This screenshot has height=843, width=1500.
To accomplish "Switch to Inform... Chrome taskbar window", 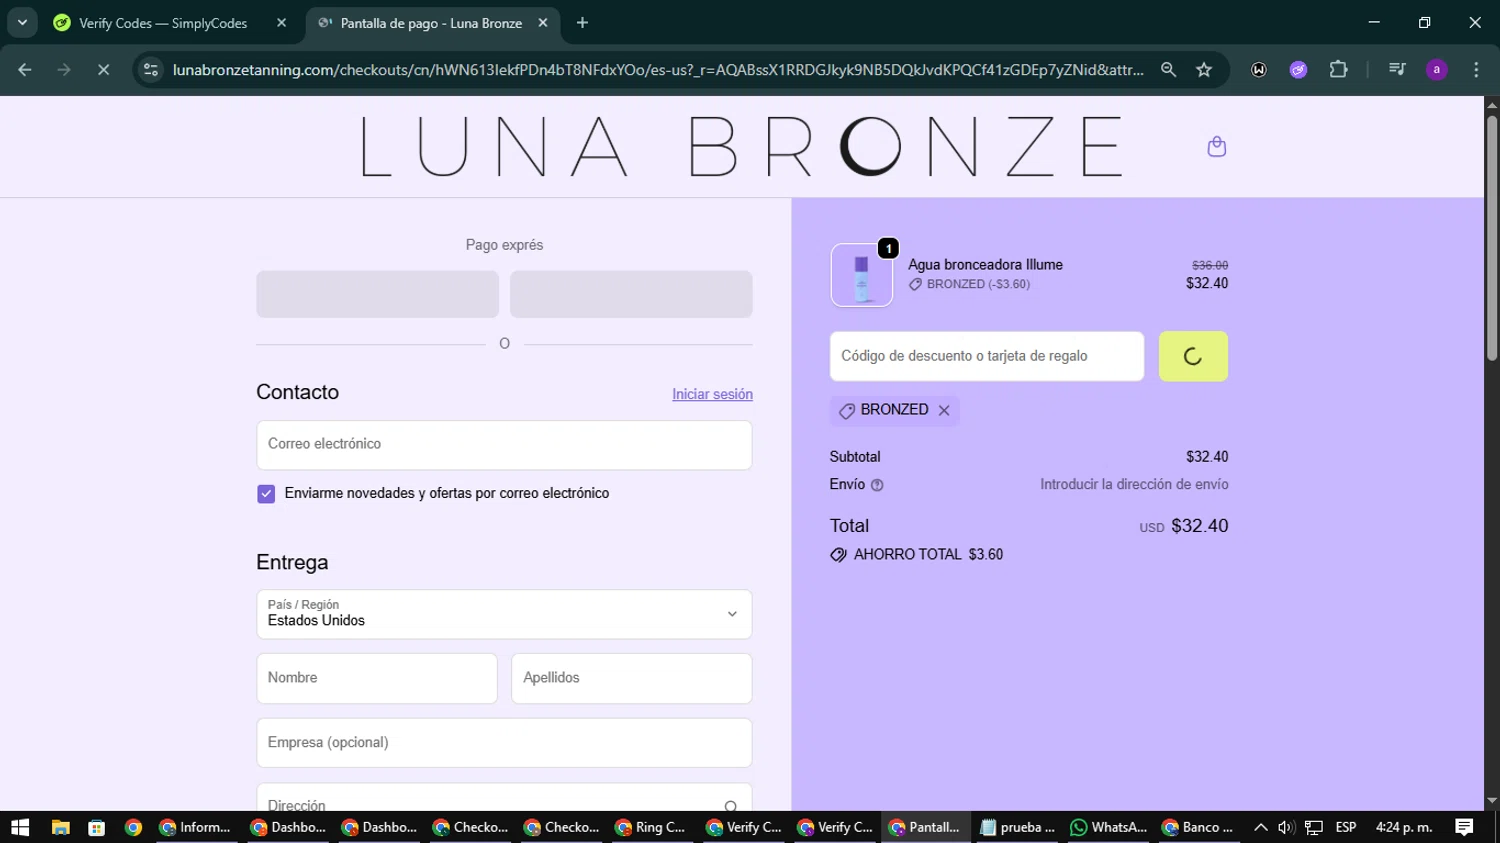I will click(195, 827).
